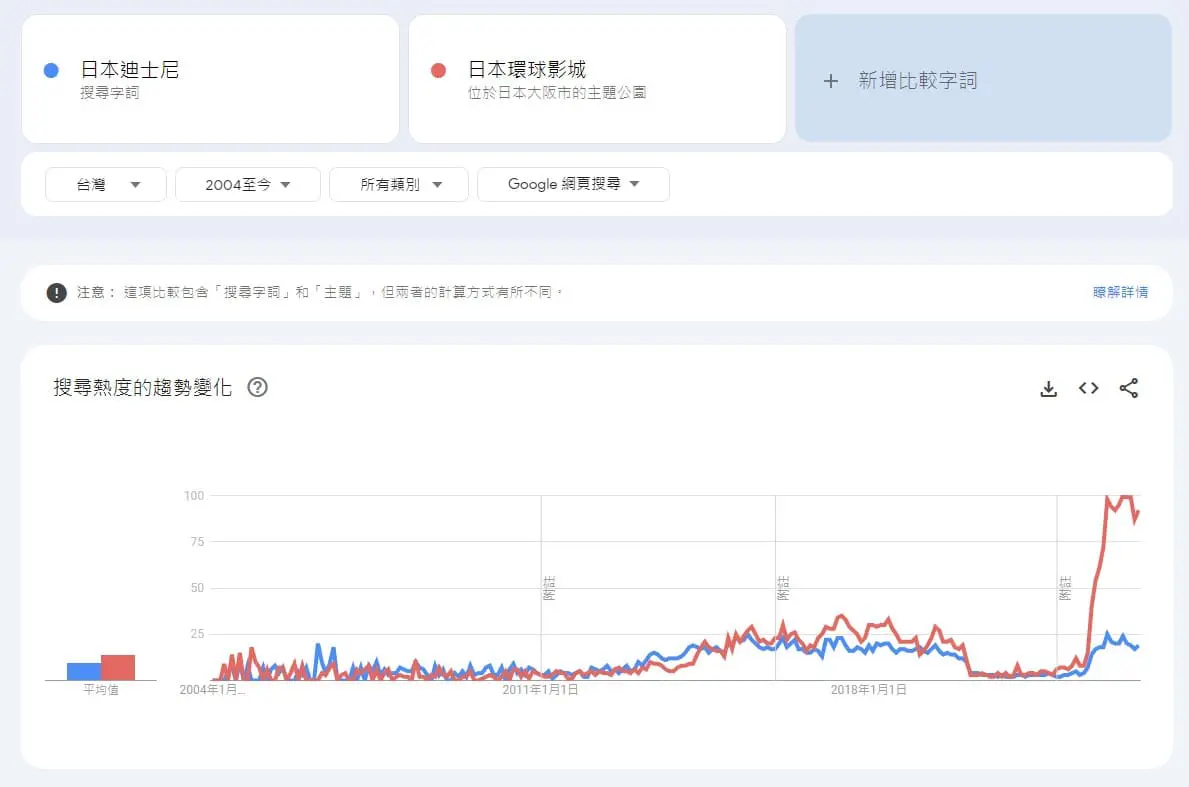Click the 2011年1月1日 axis label

(540, 690)
